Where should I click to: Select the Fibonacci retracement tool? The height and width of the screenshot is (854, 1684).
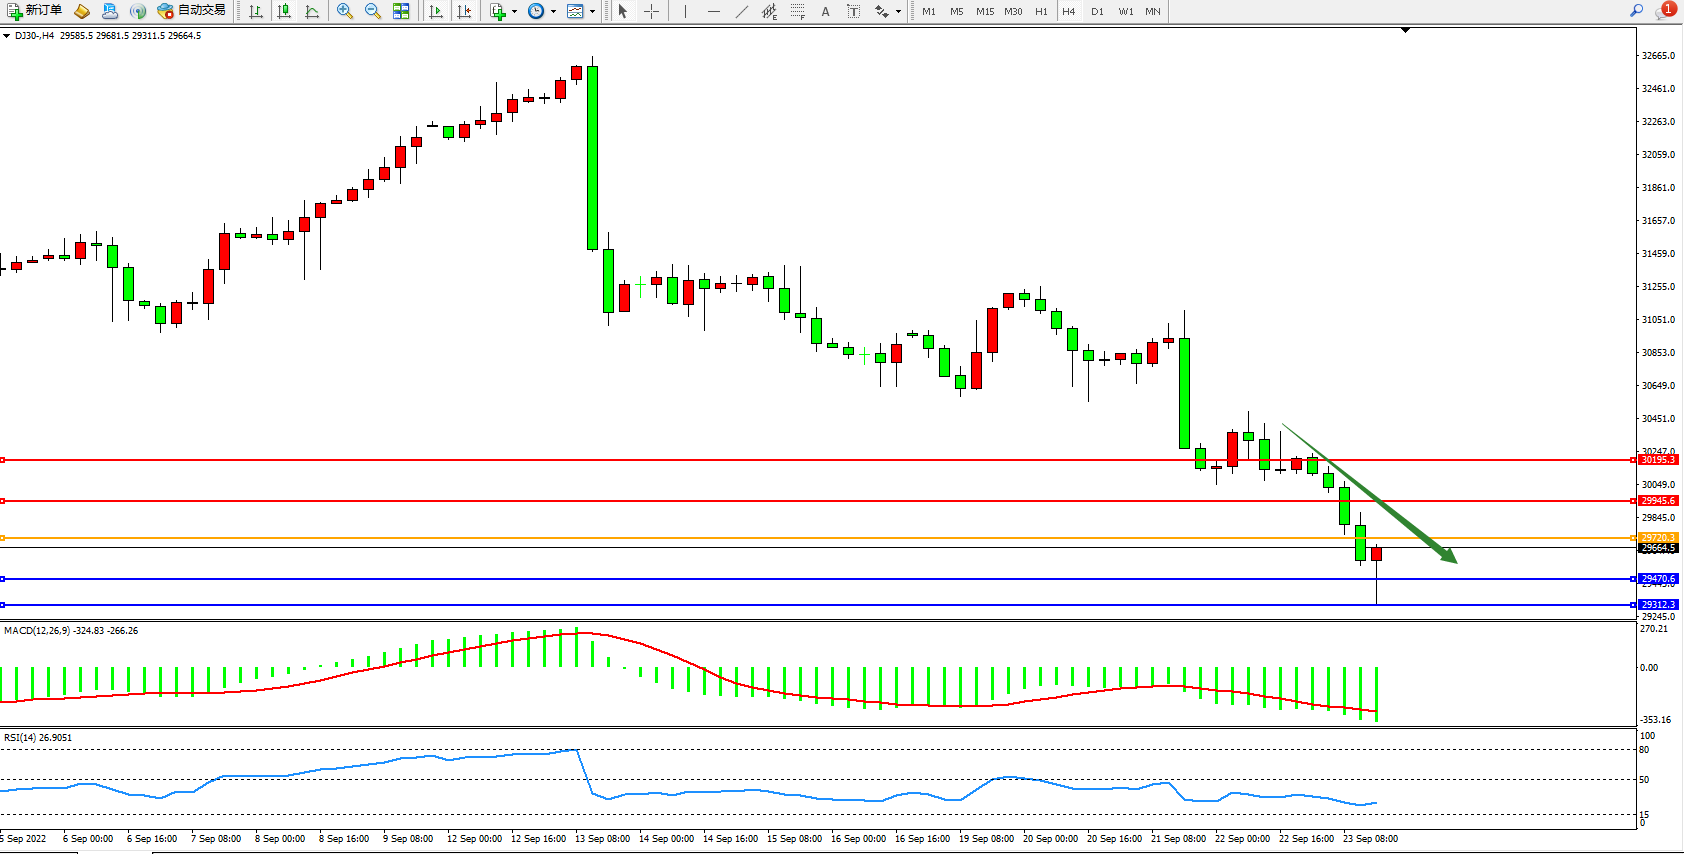pos(797,11)
